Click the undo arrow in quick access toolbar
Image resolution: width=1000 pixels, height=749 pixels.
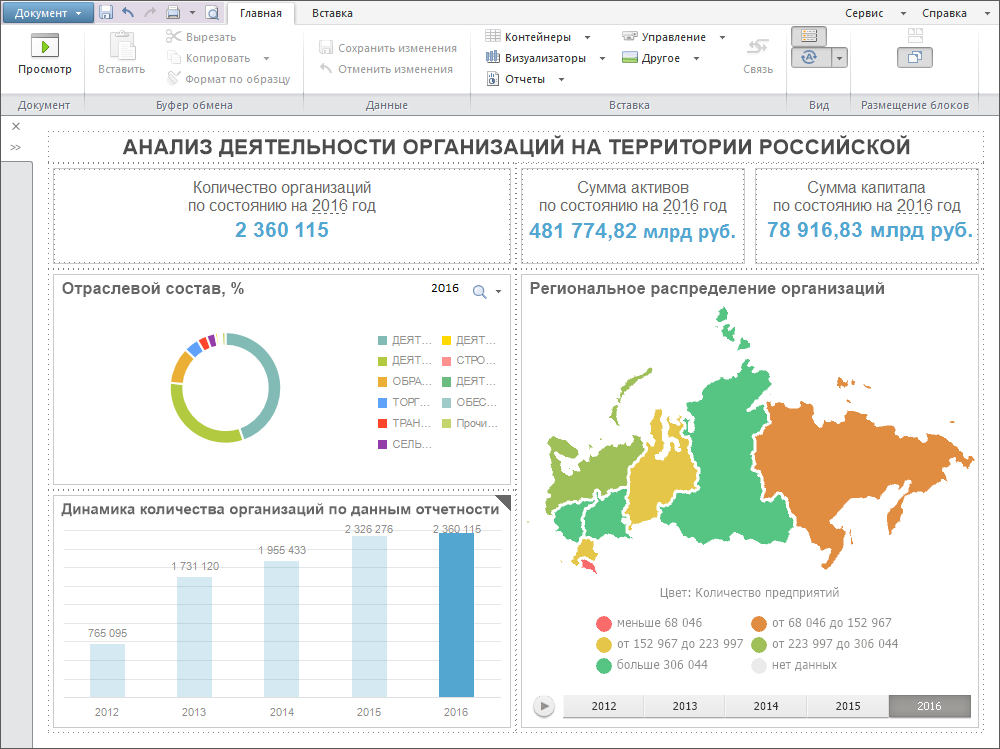coord(127,13)
